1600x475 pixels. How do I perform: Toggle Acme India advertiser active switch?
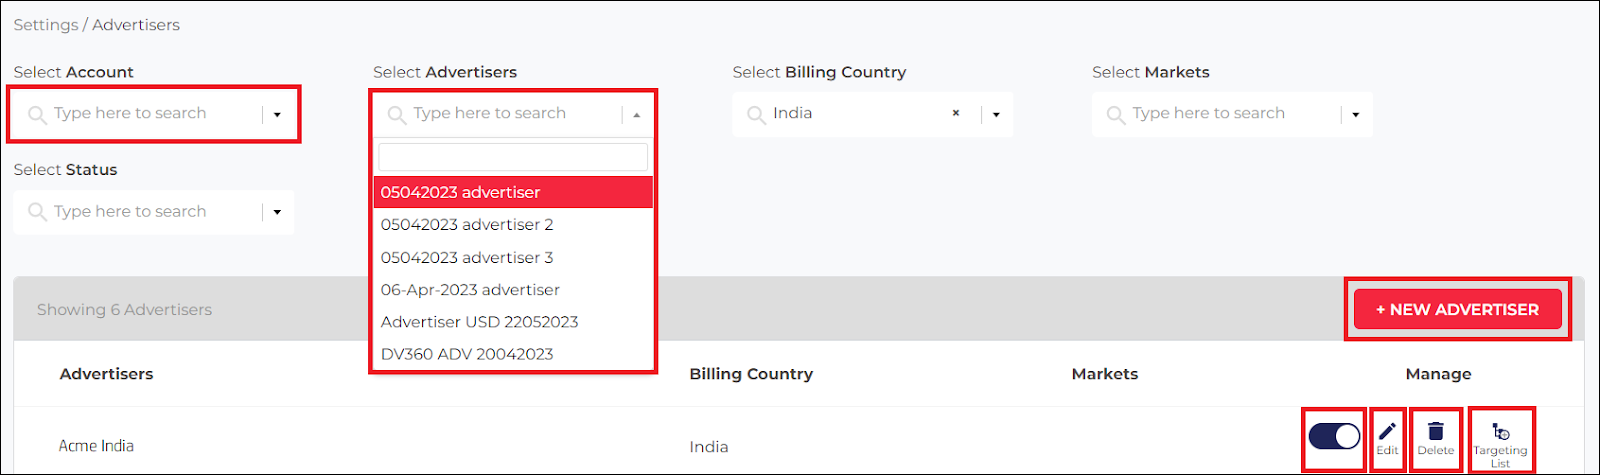[1334, 437]
